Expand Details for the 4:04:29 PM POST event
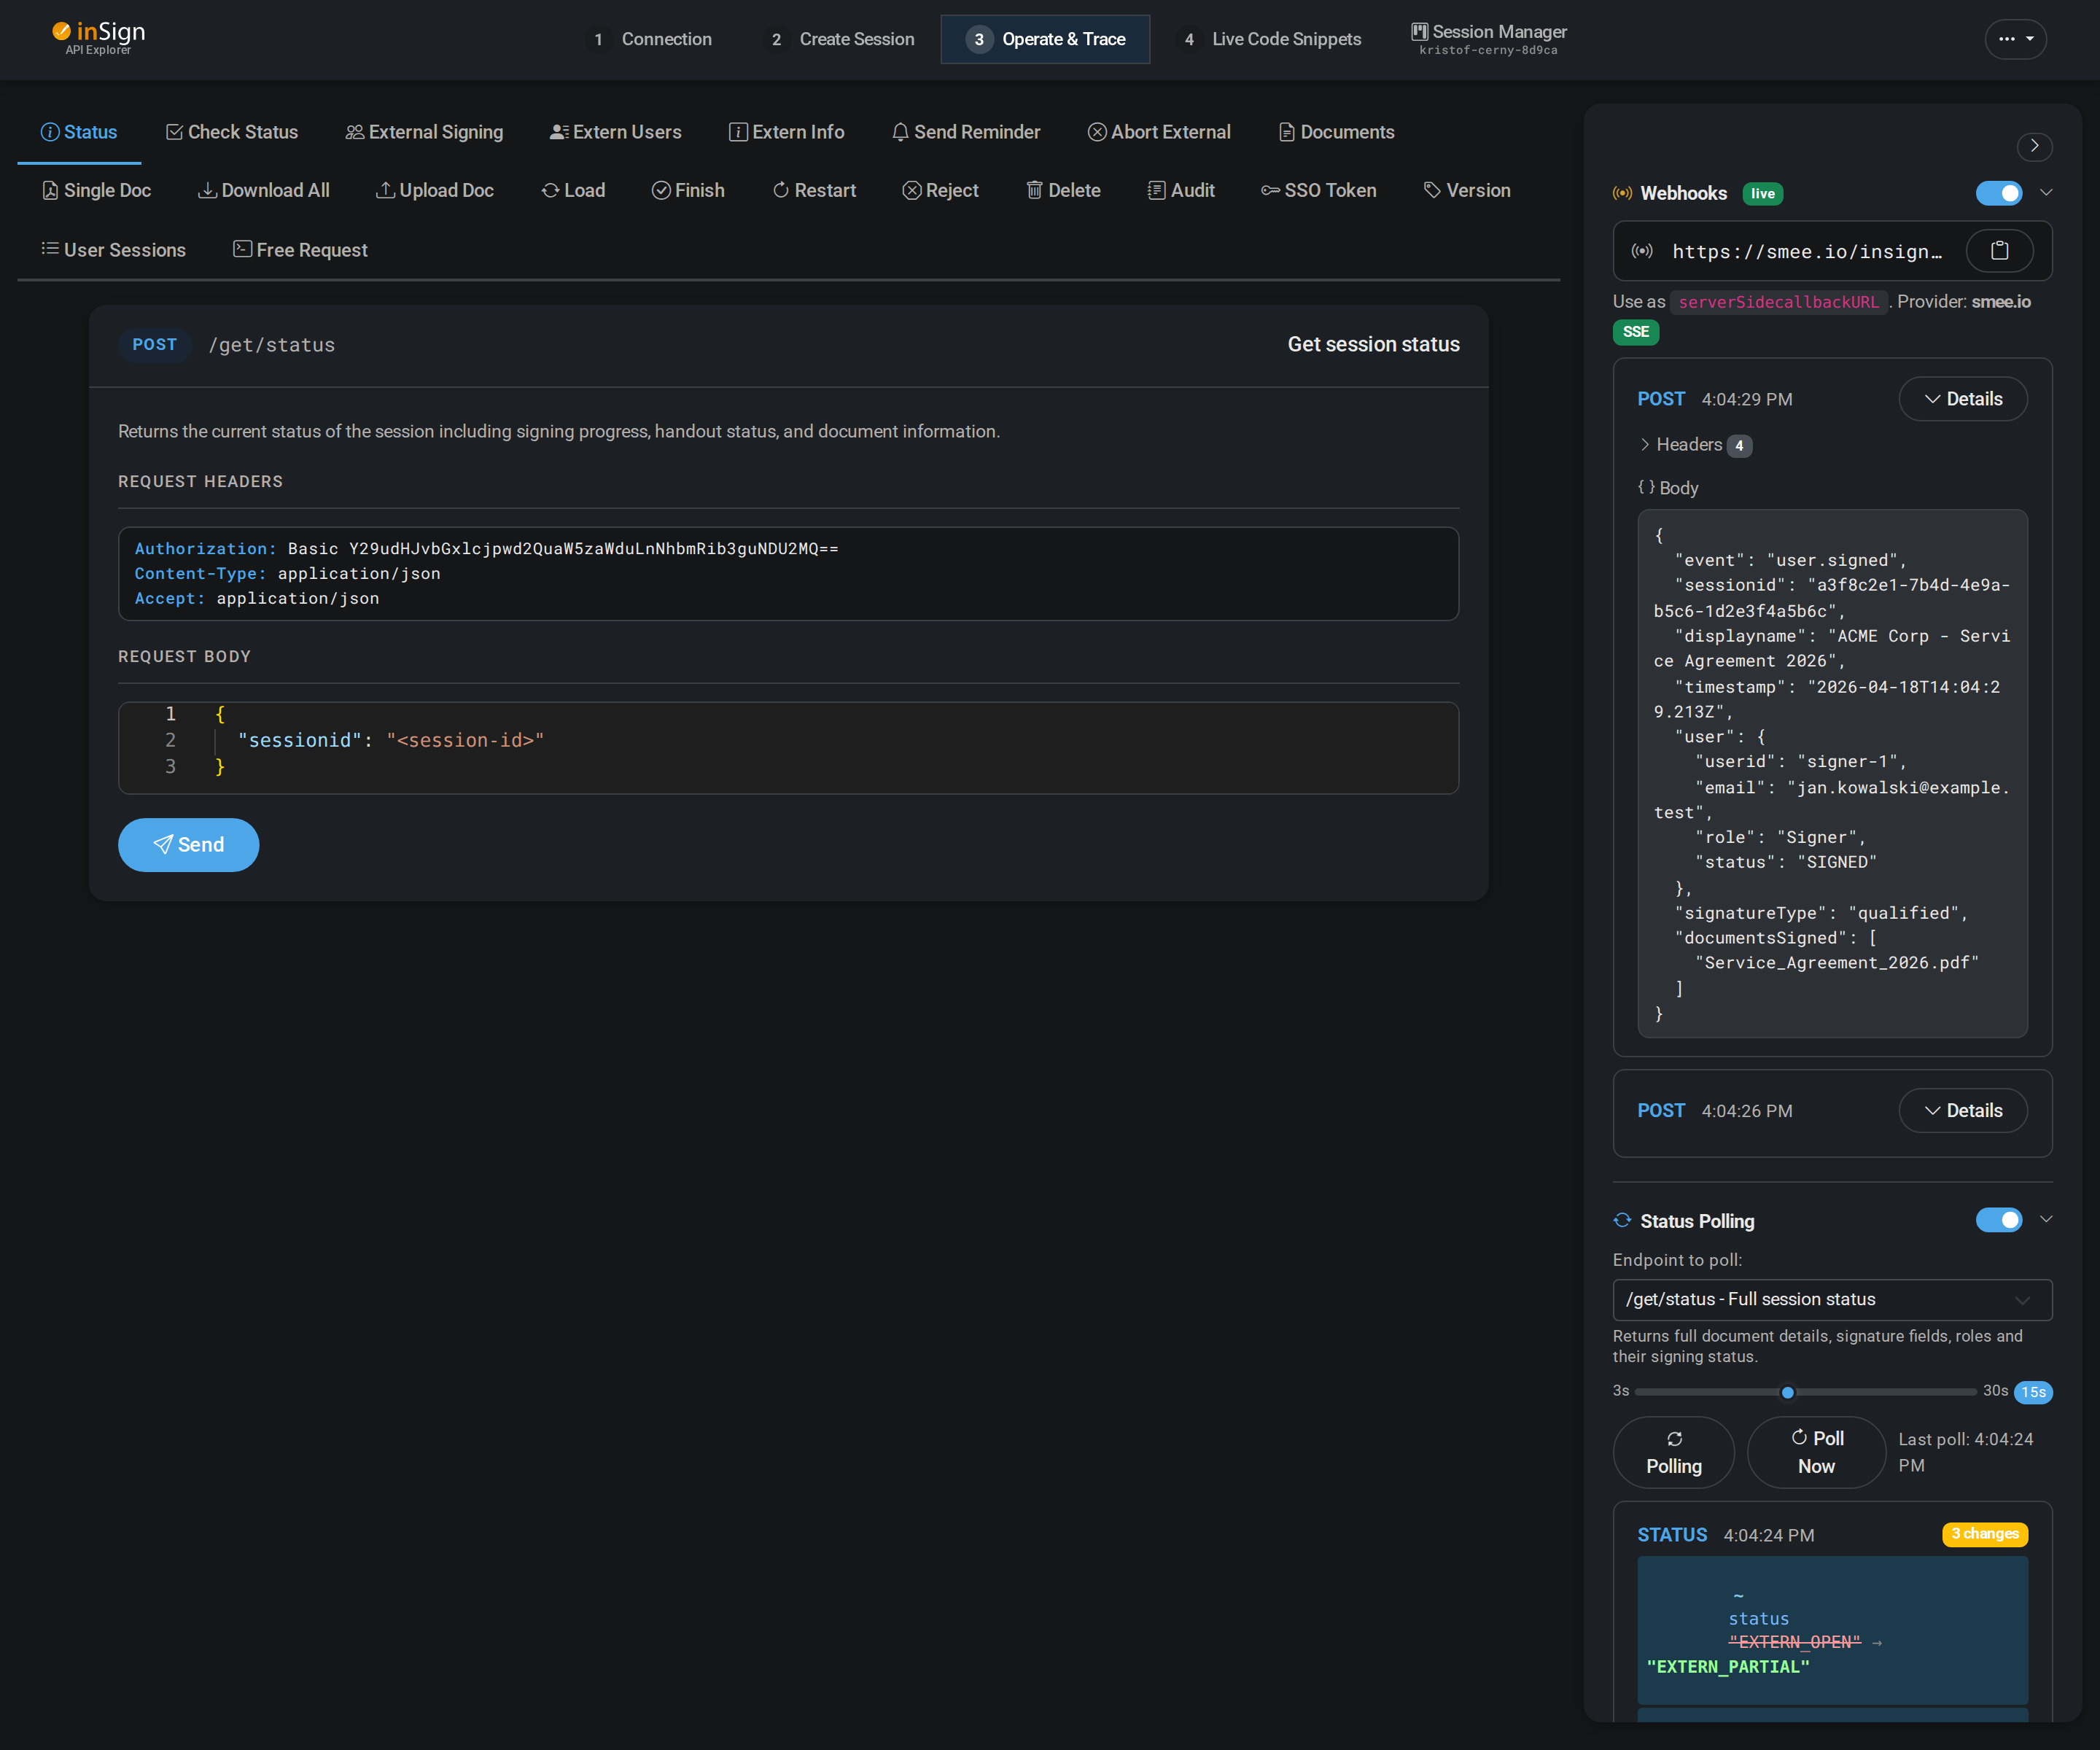2100x1750 pixels. 1962,398
